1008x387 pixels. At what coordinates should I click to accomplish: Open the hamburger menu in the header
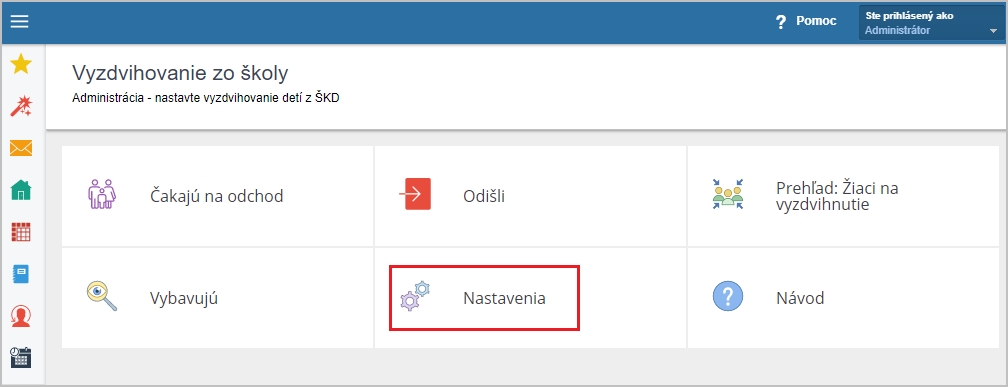click(x=19, y=21)
